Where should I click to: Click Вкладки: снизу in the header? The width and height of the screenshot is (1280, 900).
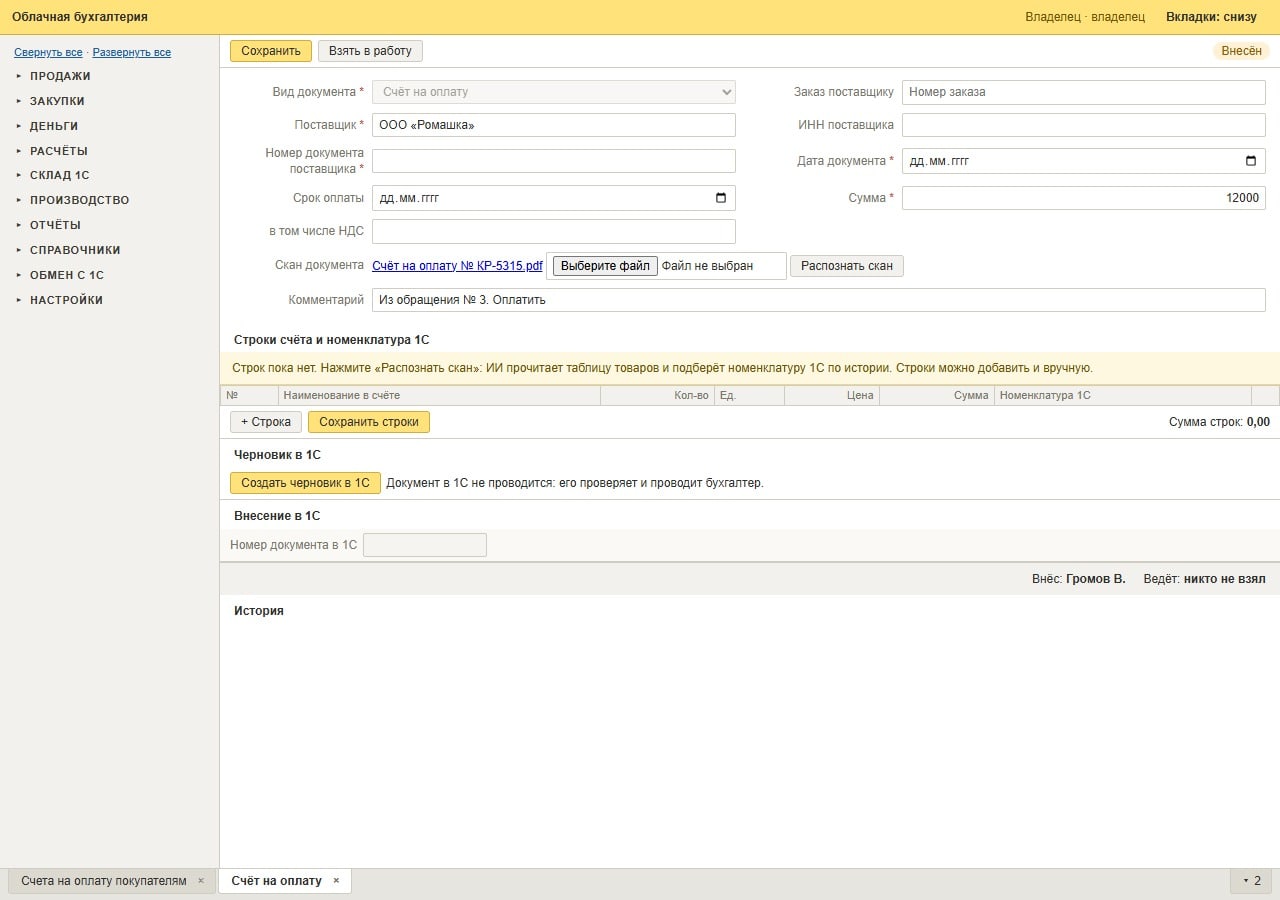pyautogui.click(x=1211, y=17)
